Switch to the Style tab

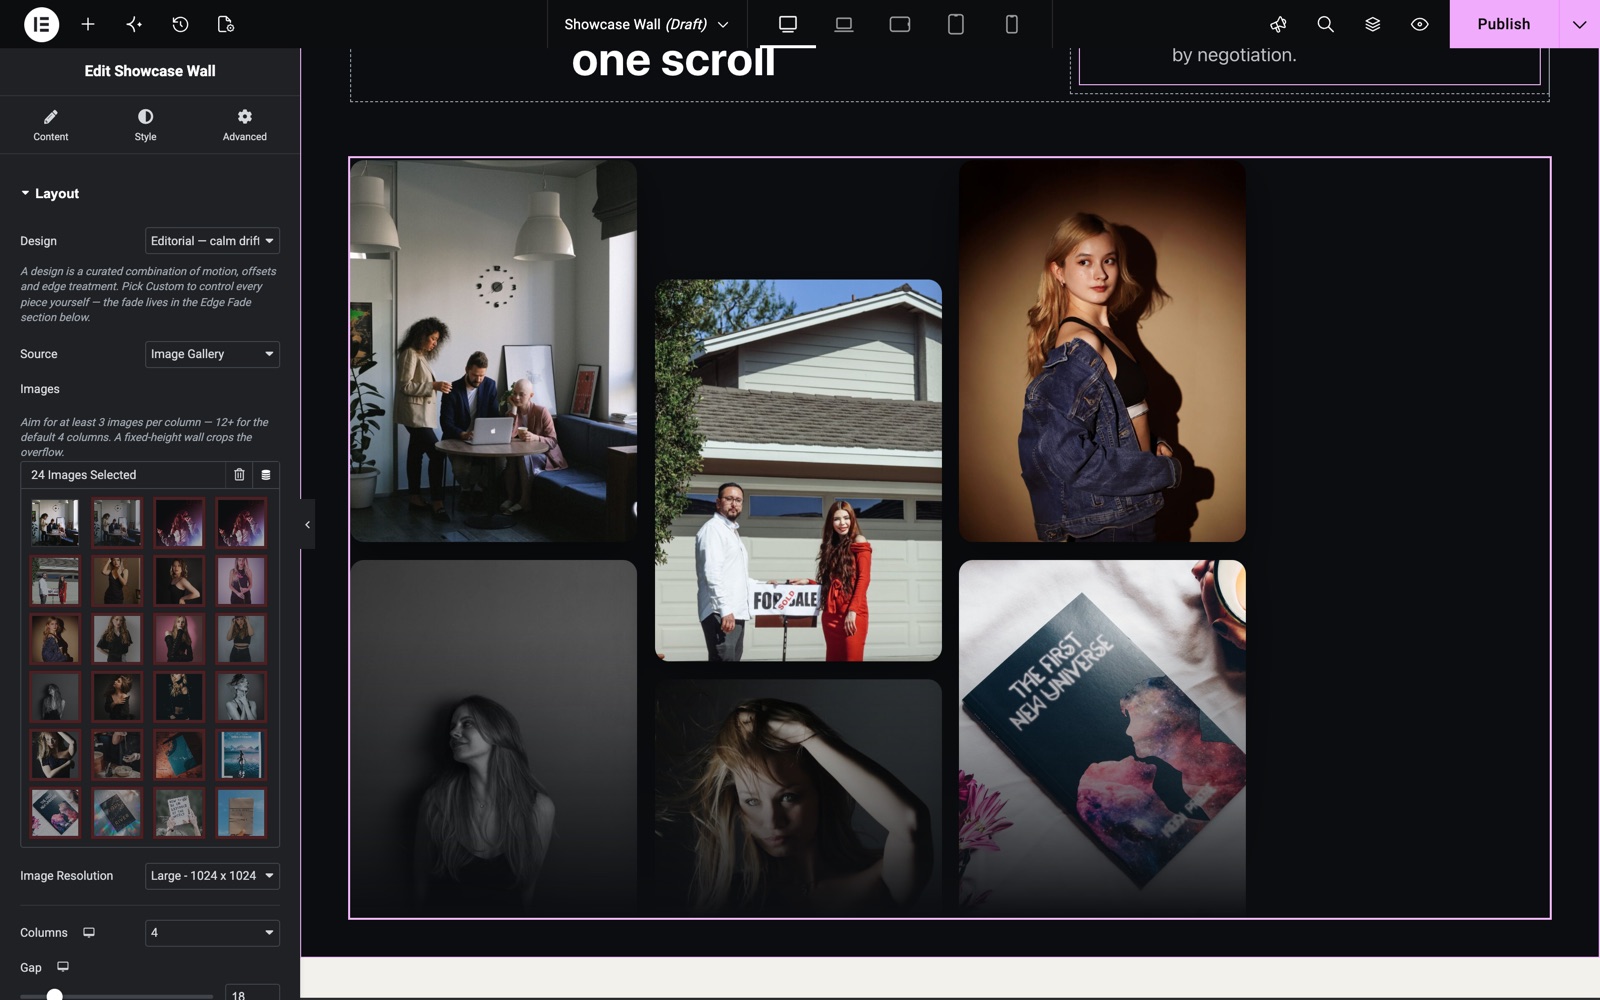(x=146, y=125)
